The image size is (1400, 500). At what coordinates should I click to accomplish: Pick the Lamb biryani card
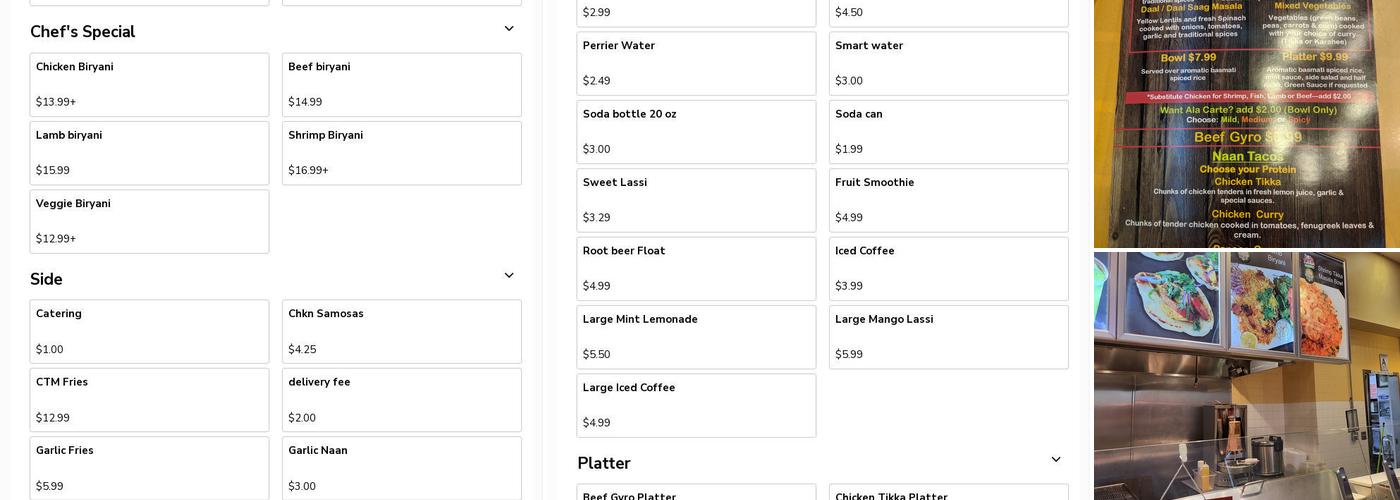click(149, 153)
